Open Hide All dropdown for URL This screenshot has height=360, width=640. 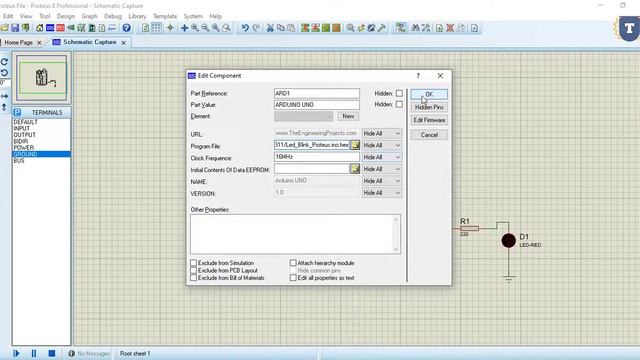click(x=382, y=133)
